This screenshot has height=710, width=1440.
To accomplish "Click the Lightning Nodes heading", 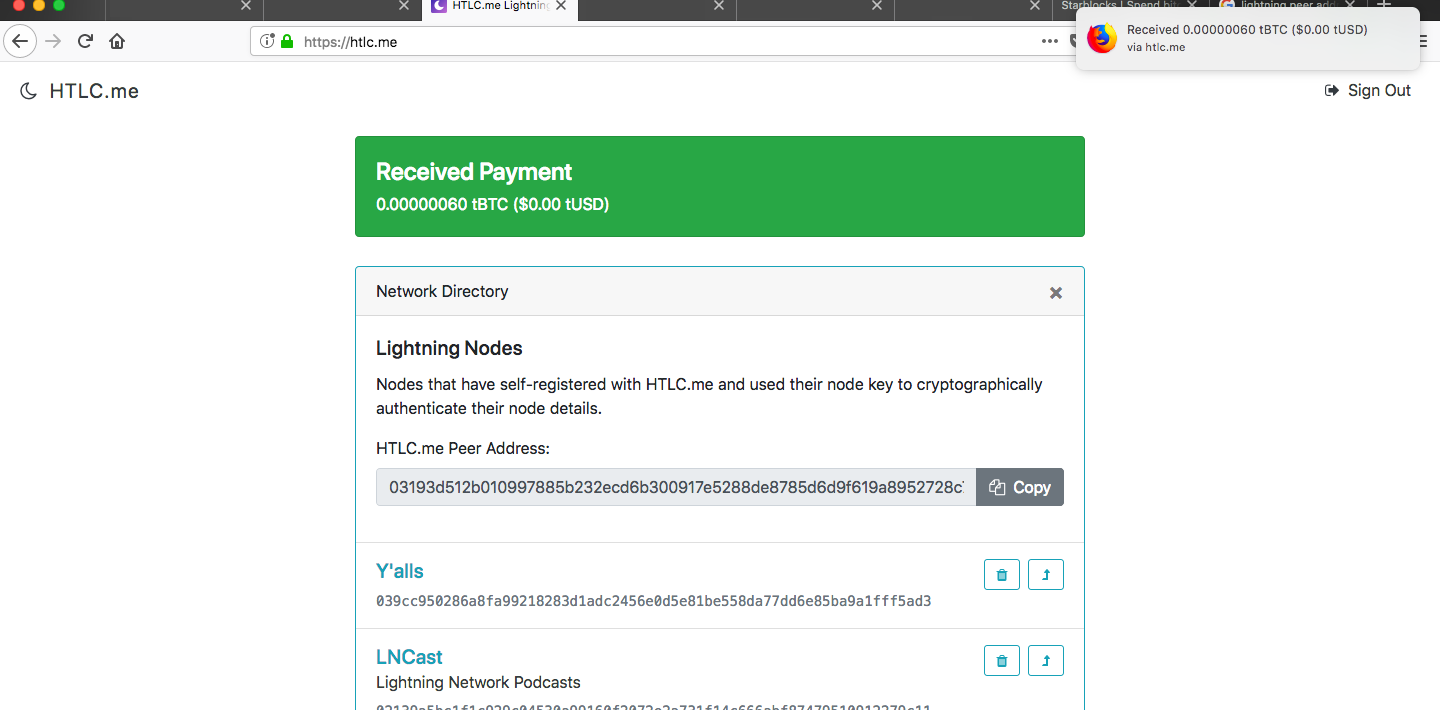I will pos(449,349).
